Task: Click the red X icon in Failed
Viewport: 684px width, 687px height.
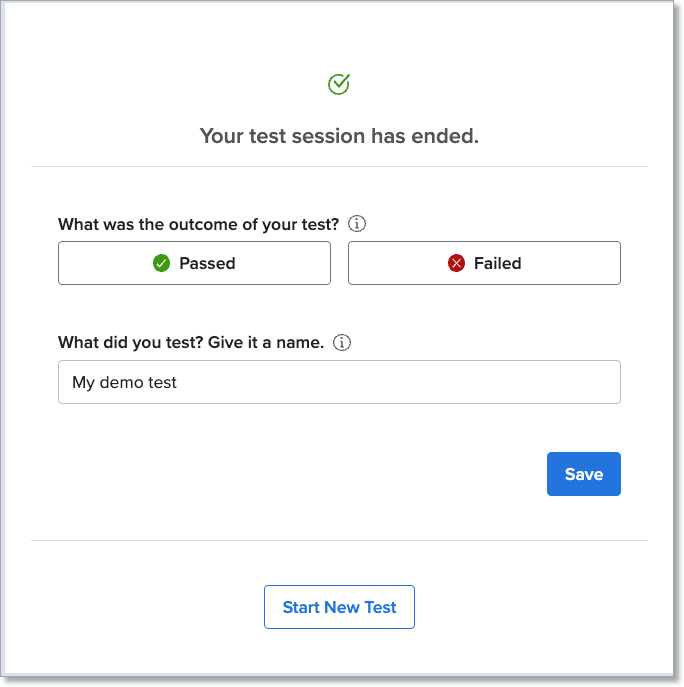Action: pos(457,263)
